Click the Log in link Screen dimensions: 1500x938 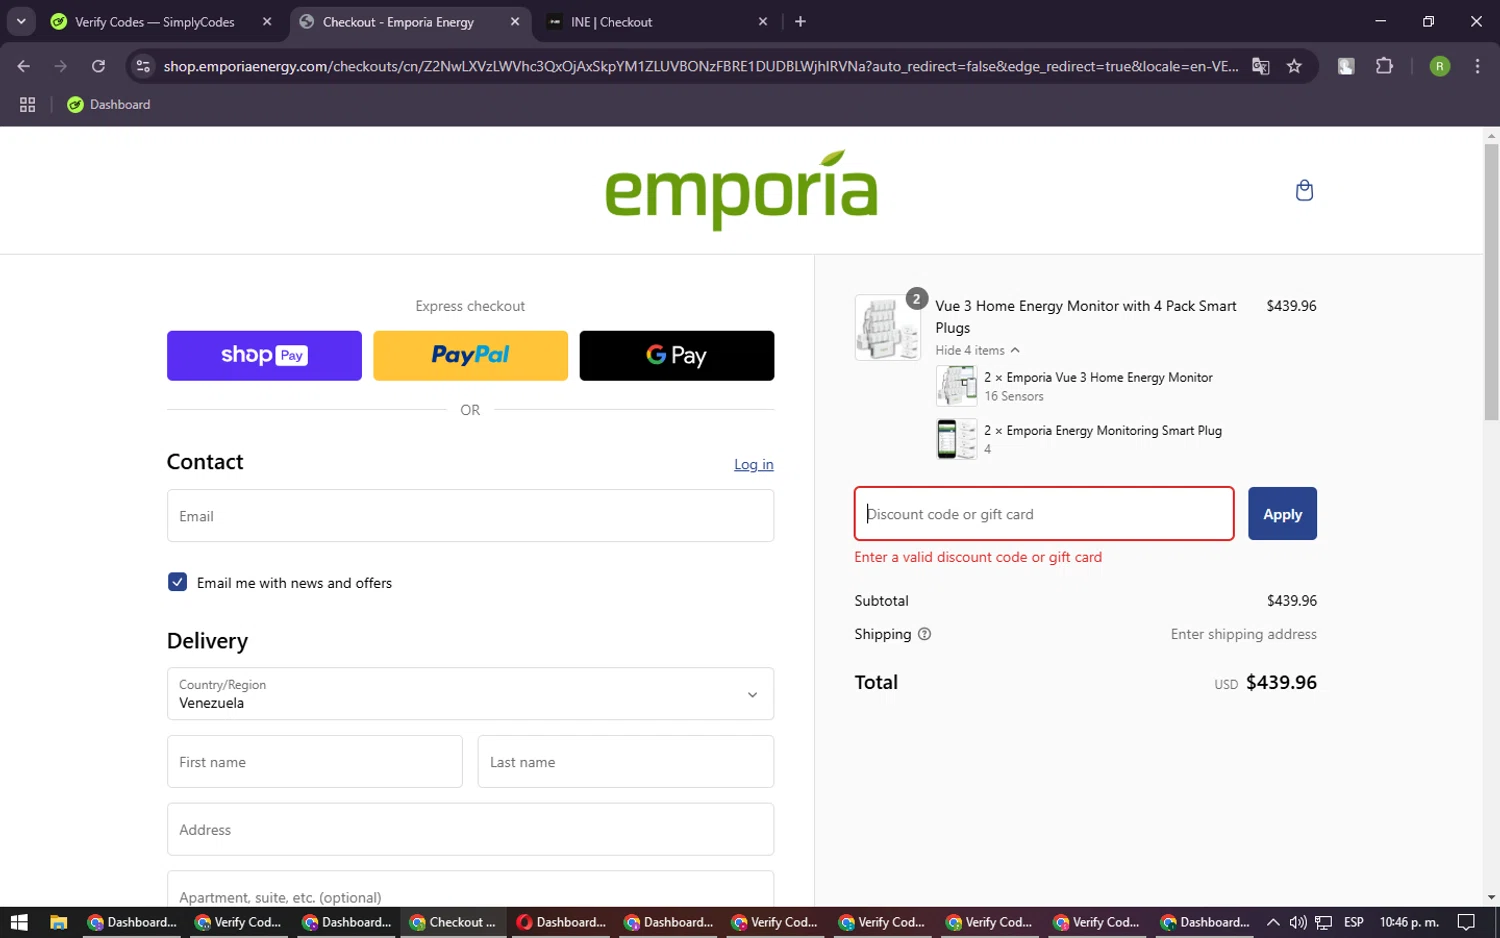[754, 464]
